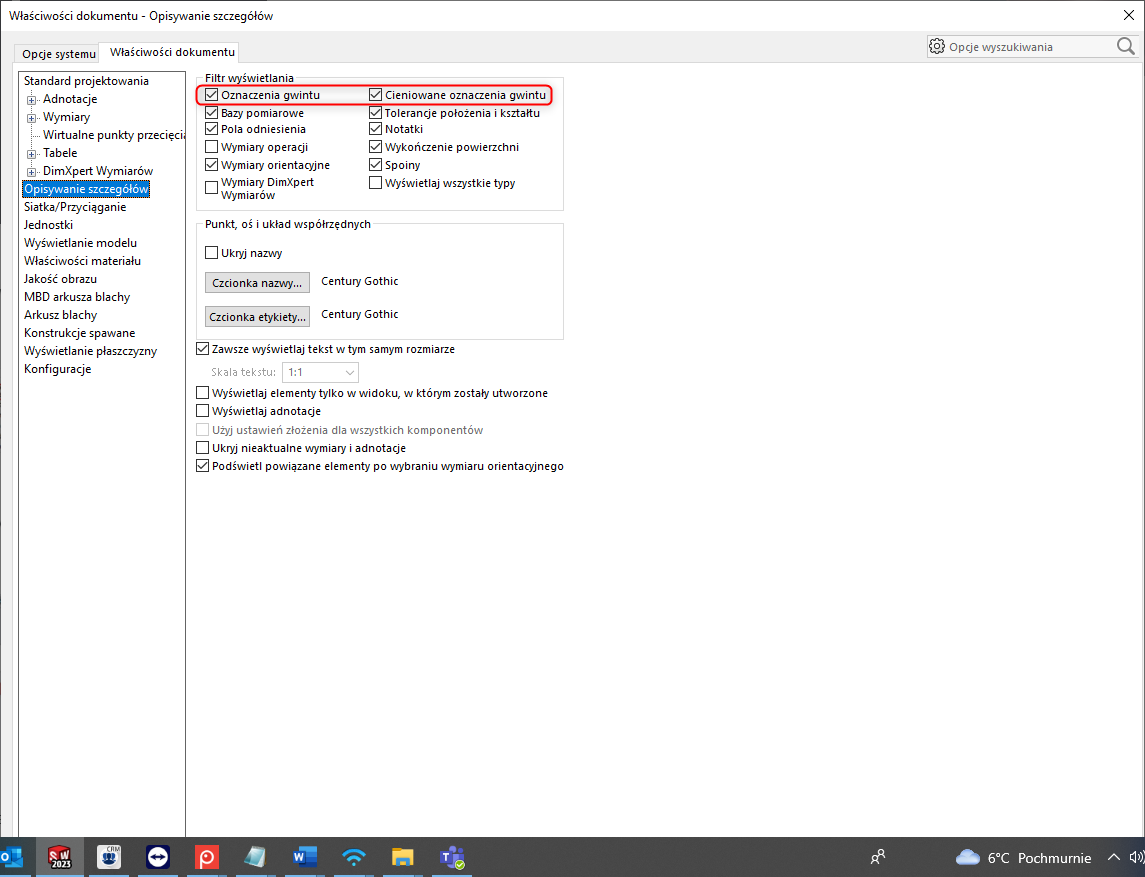The image size is (1145, 877).
Task: Open MBD arkusza blachy settings
Action: 77,297
